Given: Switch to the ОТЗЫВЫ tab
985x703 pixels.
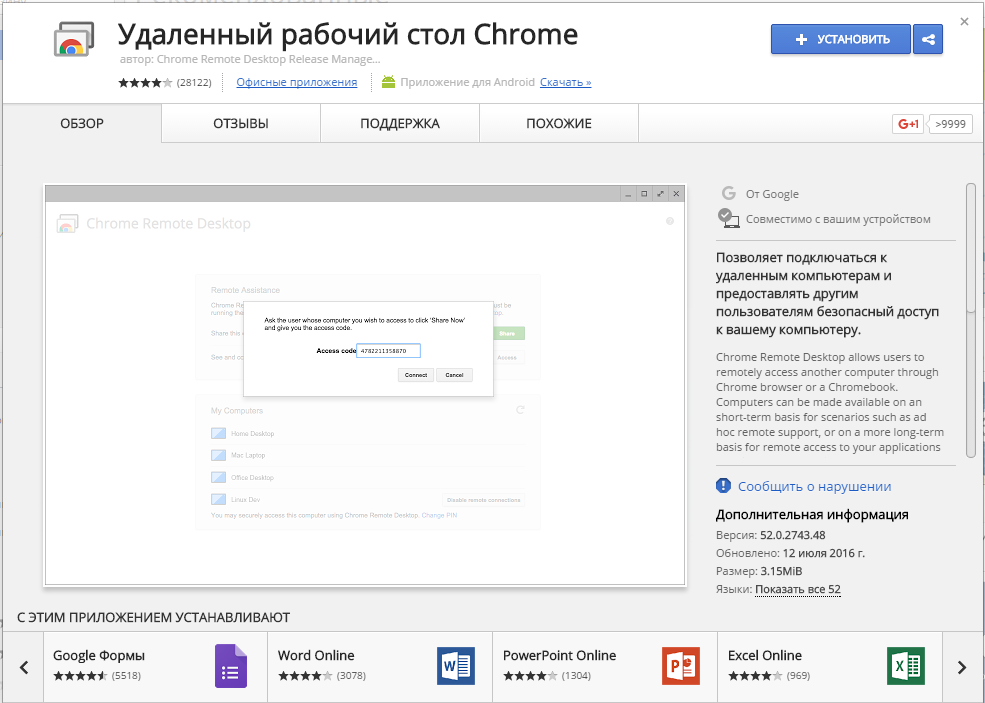Looking at the screenshot, I should (239, 123).
